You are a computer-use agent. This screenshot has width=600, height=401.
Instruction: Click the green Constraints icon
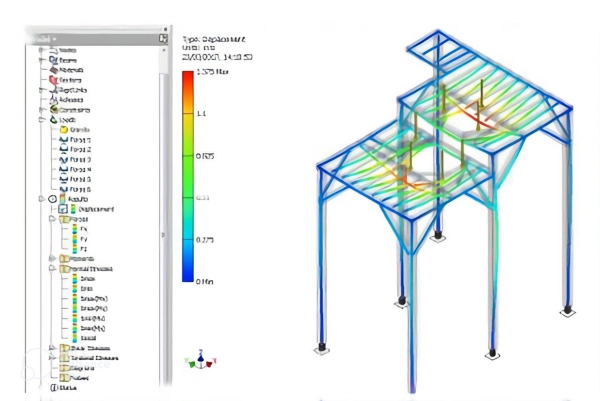click(x=54, y=110)
